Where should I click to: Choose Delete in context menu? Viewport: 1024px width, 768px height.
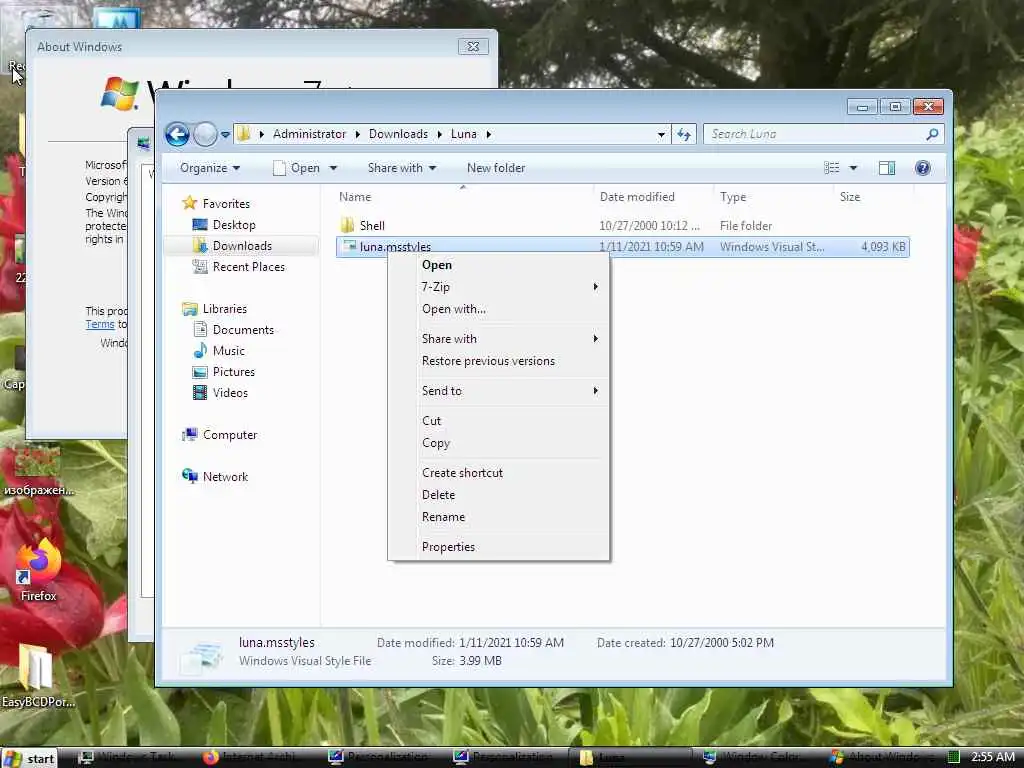pyautogui.click(x=499, y=495)
